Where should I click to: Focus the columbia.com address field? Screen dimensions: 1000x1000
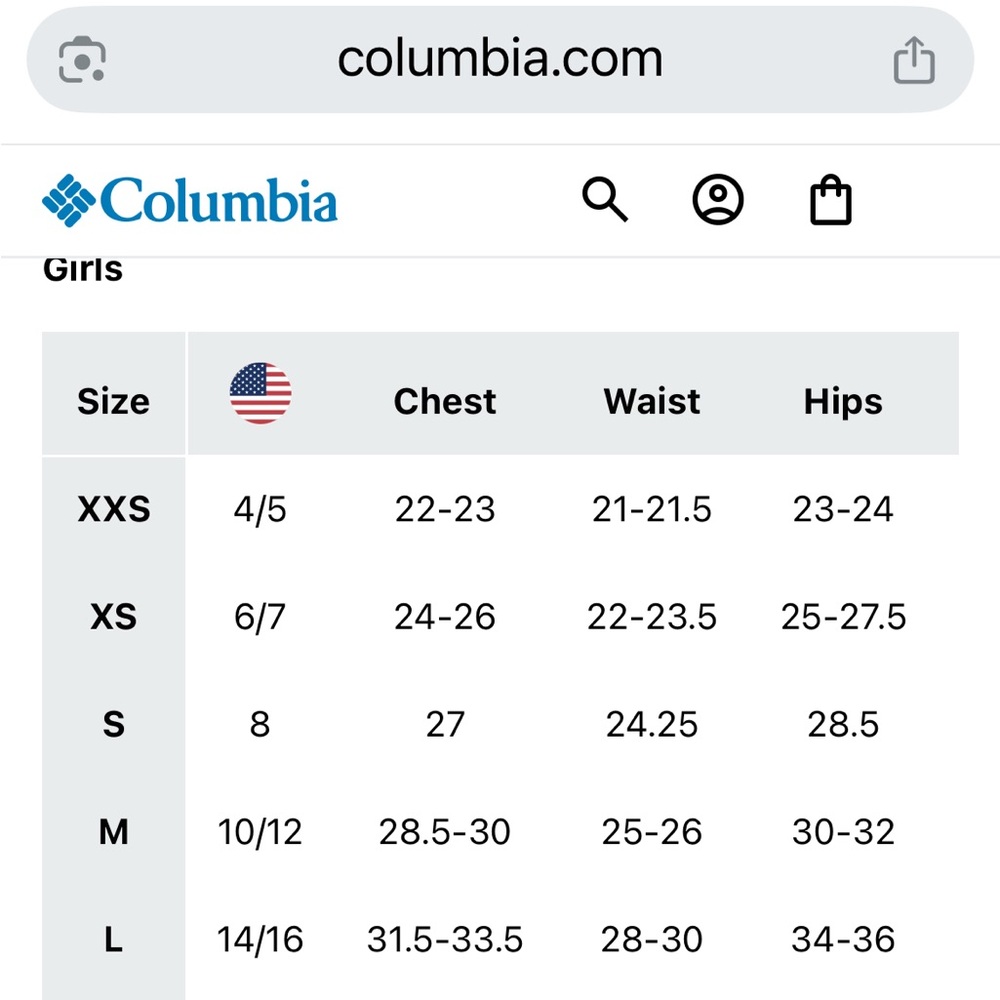(500, 58)
